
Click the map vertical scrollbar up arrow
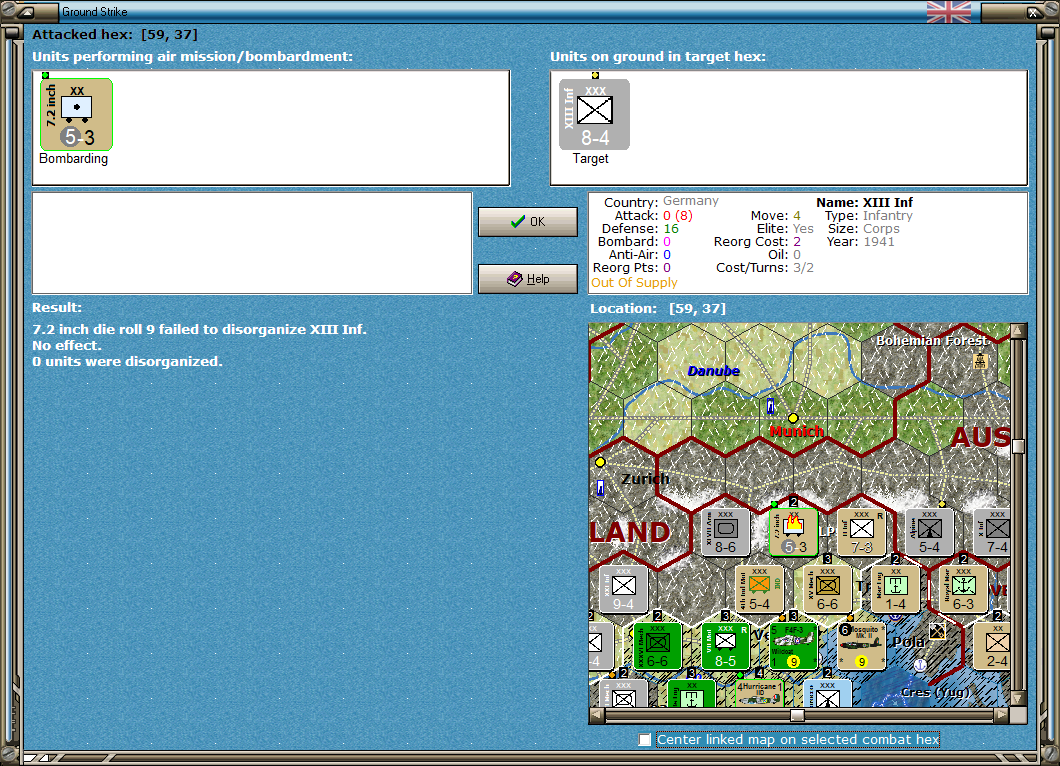[x=1018, y=331]
